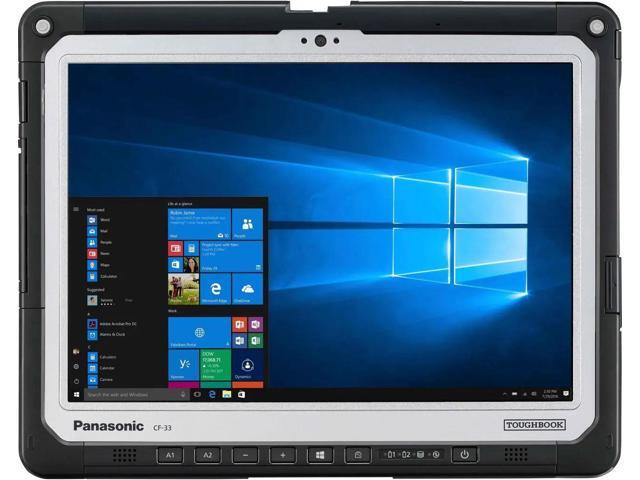Launch the Microsoft Edge tile
640x480 pixels.
[x=215, y=289]
